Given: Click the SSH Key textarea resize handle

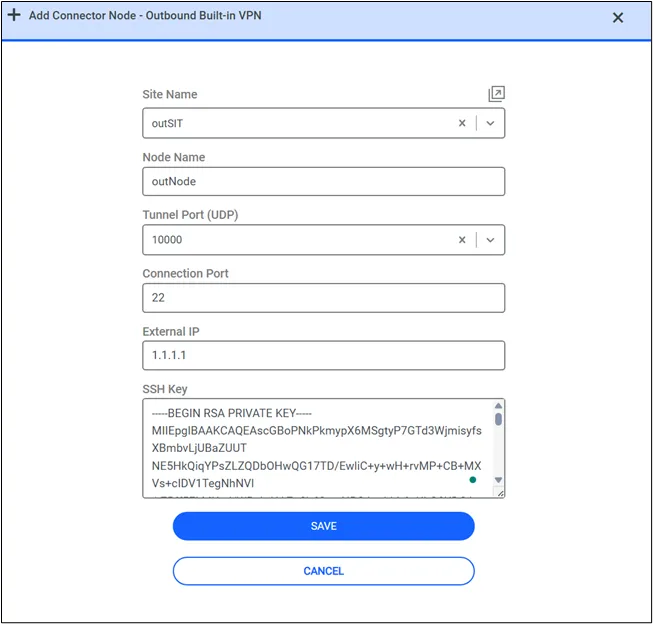Looking at the screenshot, I should click(500, 493).
